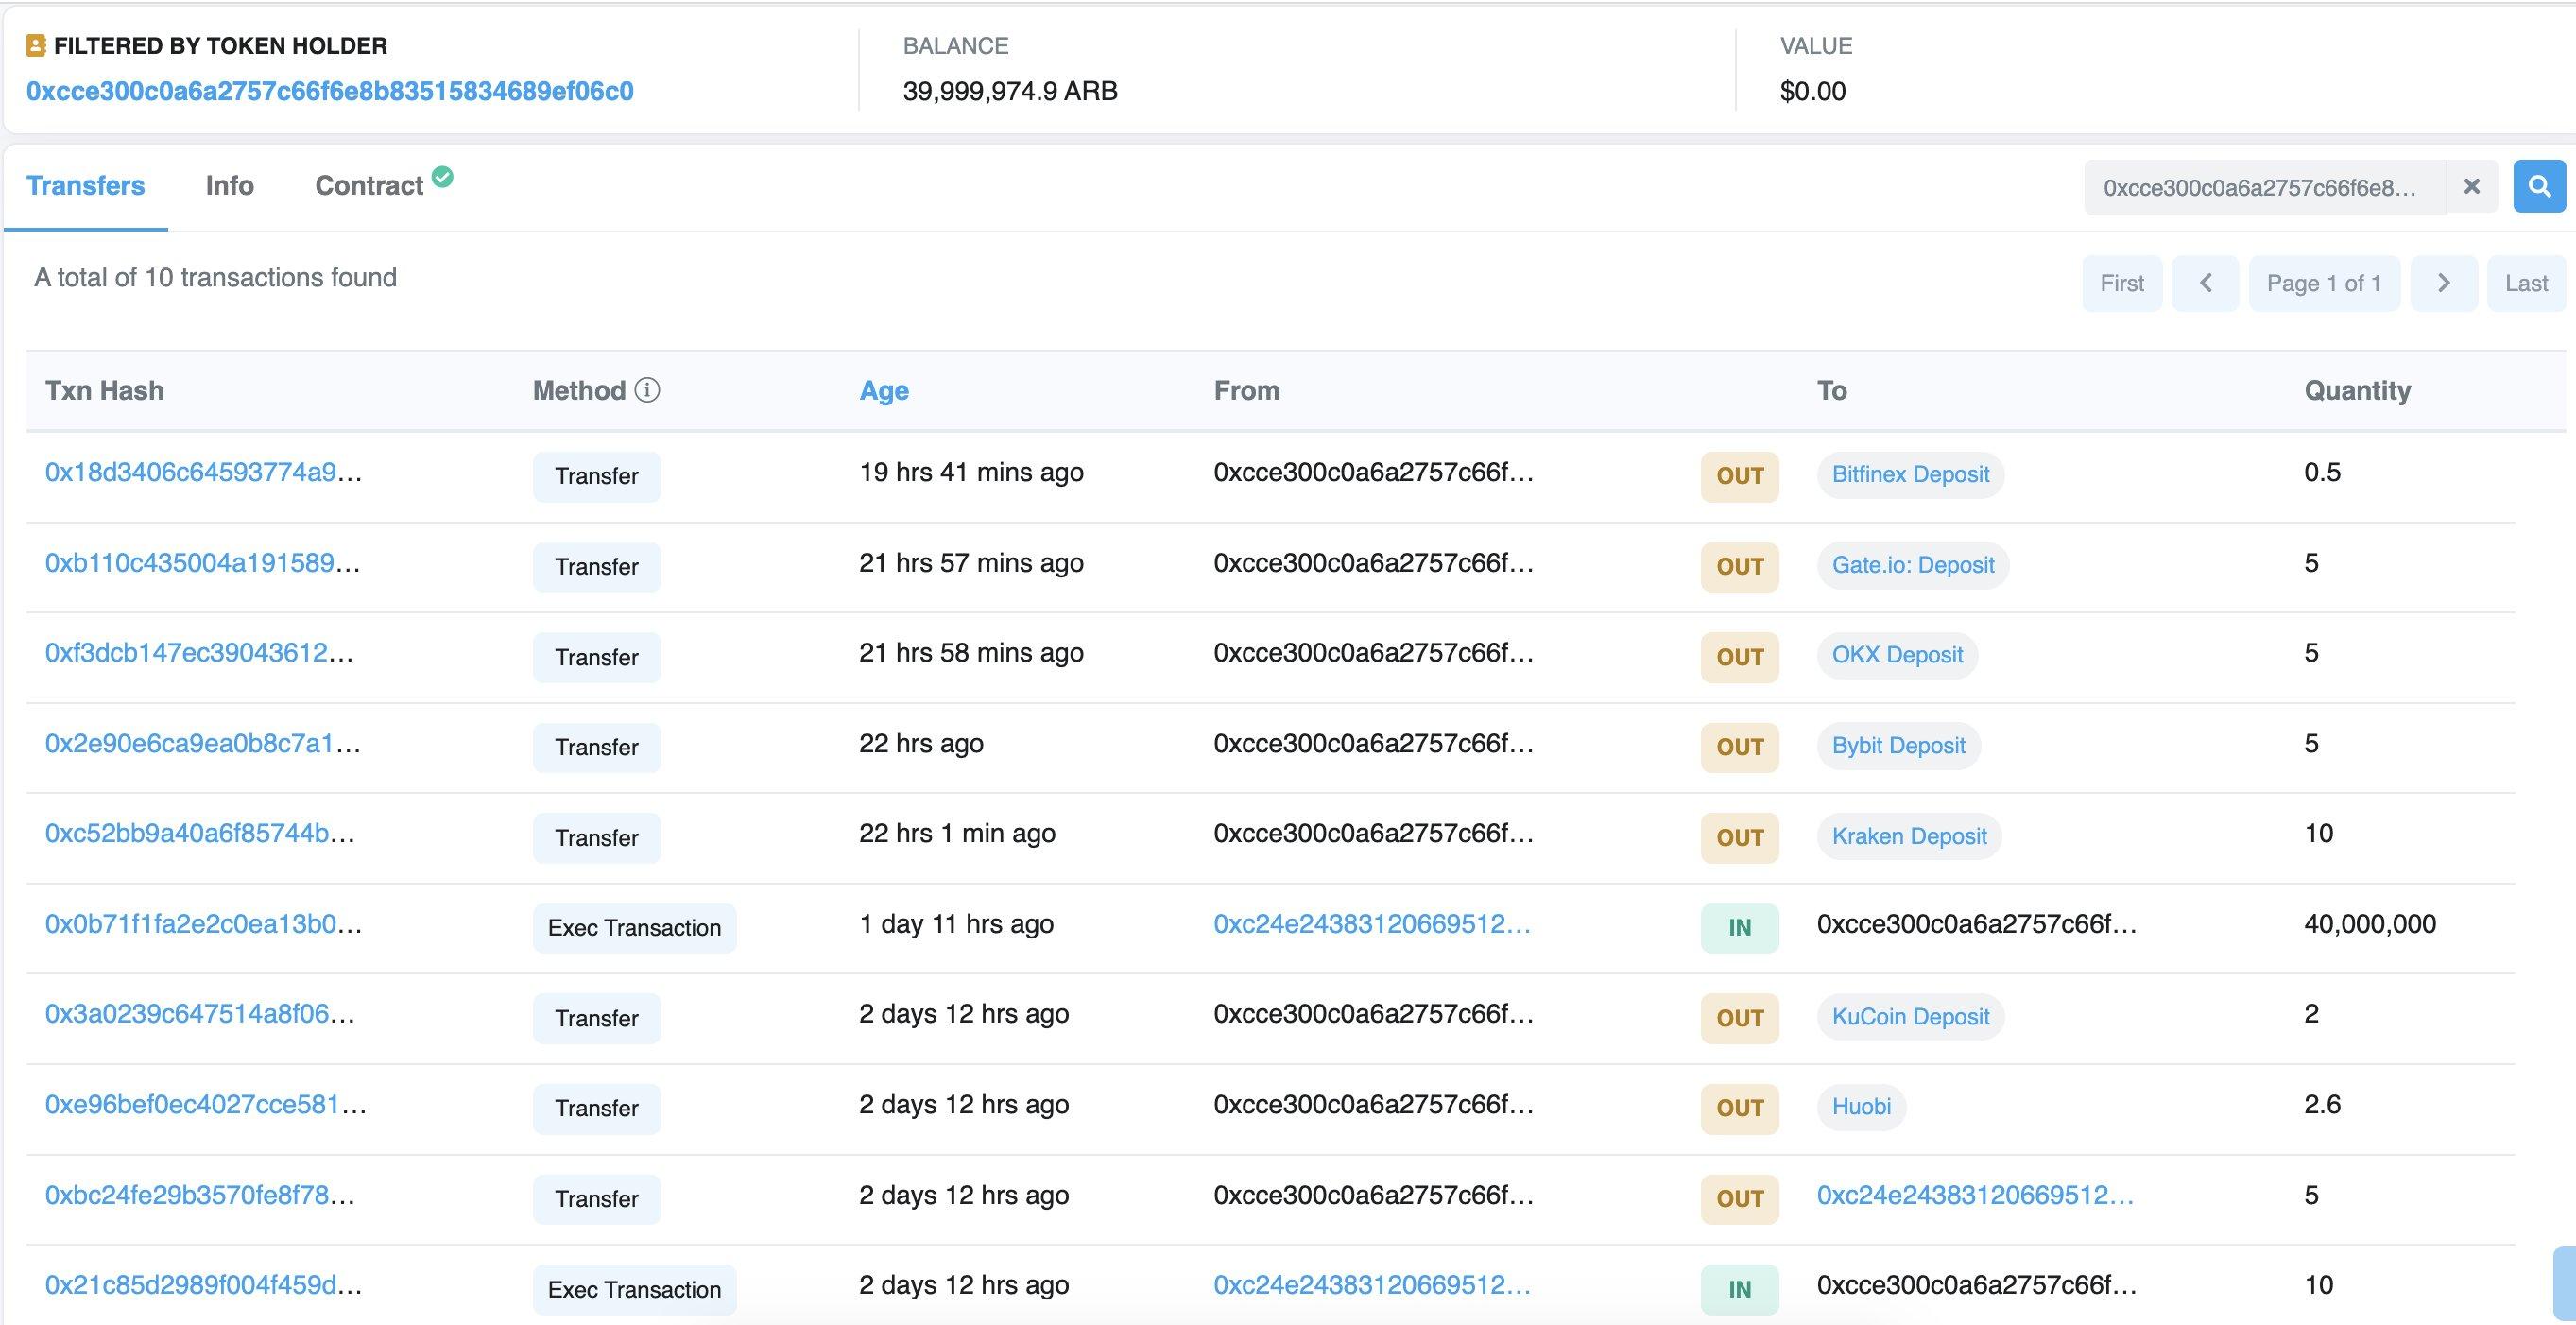This screenshot has width=2576, height=1325.
Task: Click the OUT badge on Kraken Deposit row
Action: [1738, 835]
